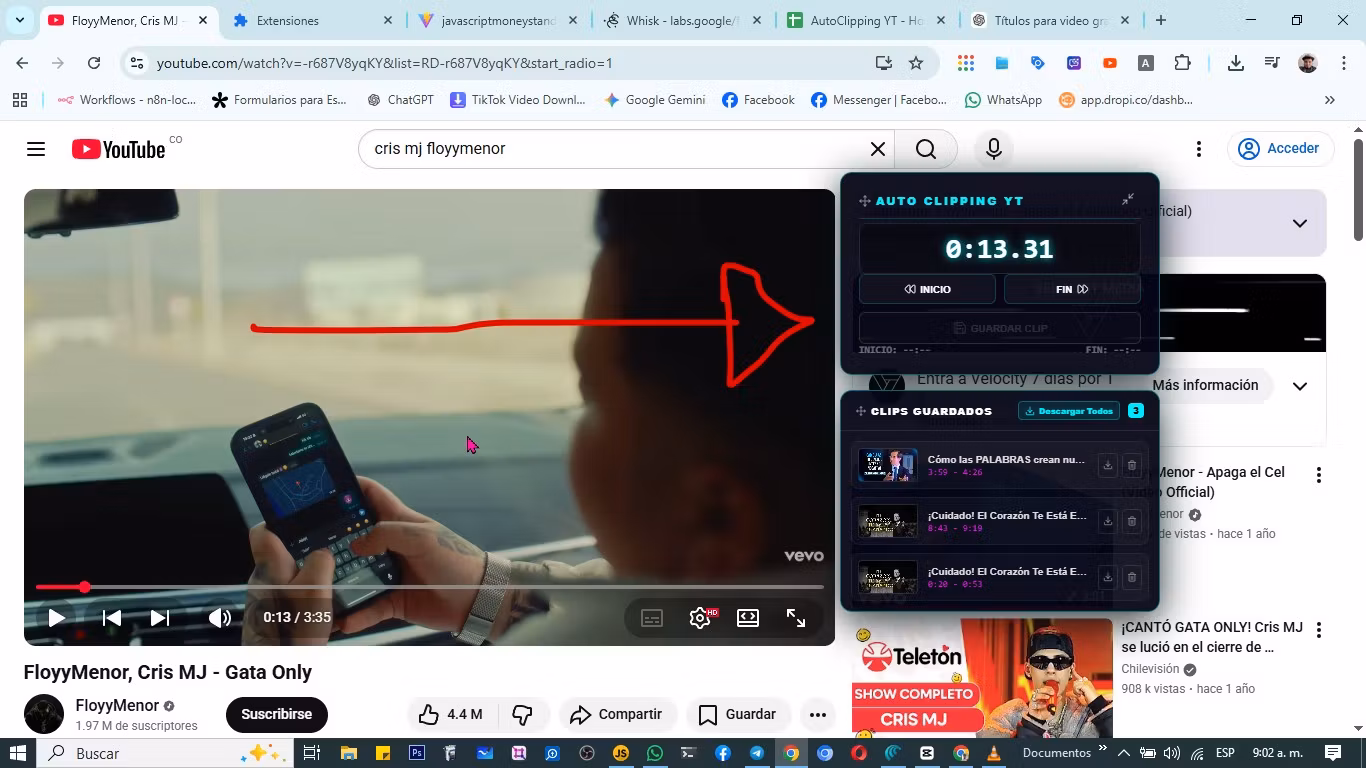Open the Teletón Cris MJ video thumbnail
The image size is (1366, 768).
click(x=982, y=678)
